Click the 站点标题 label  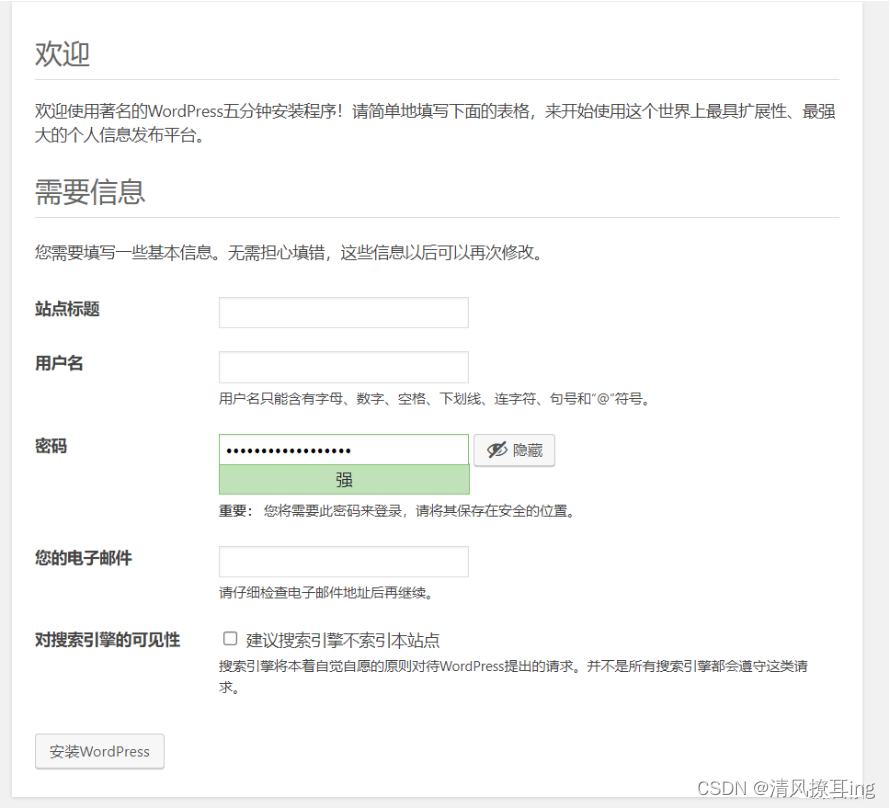click(68, 309)
